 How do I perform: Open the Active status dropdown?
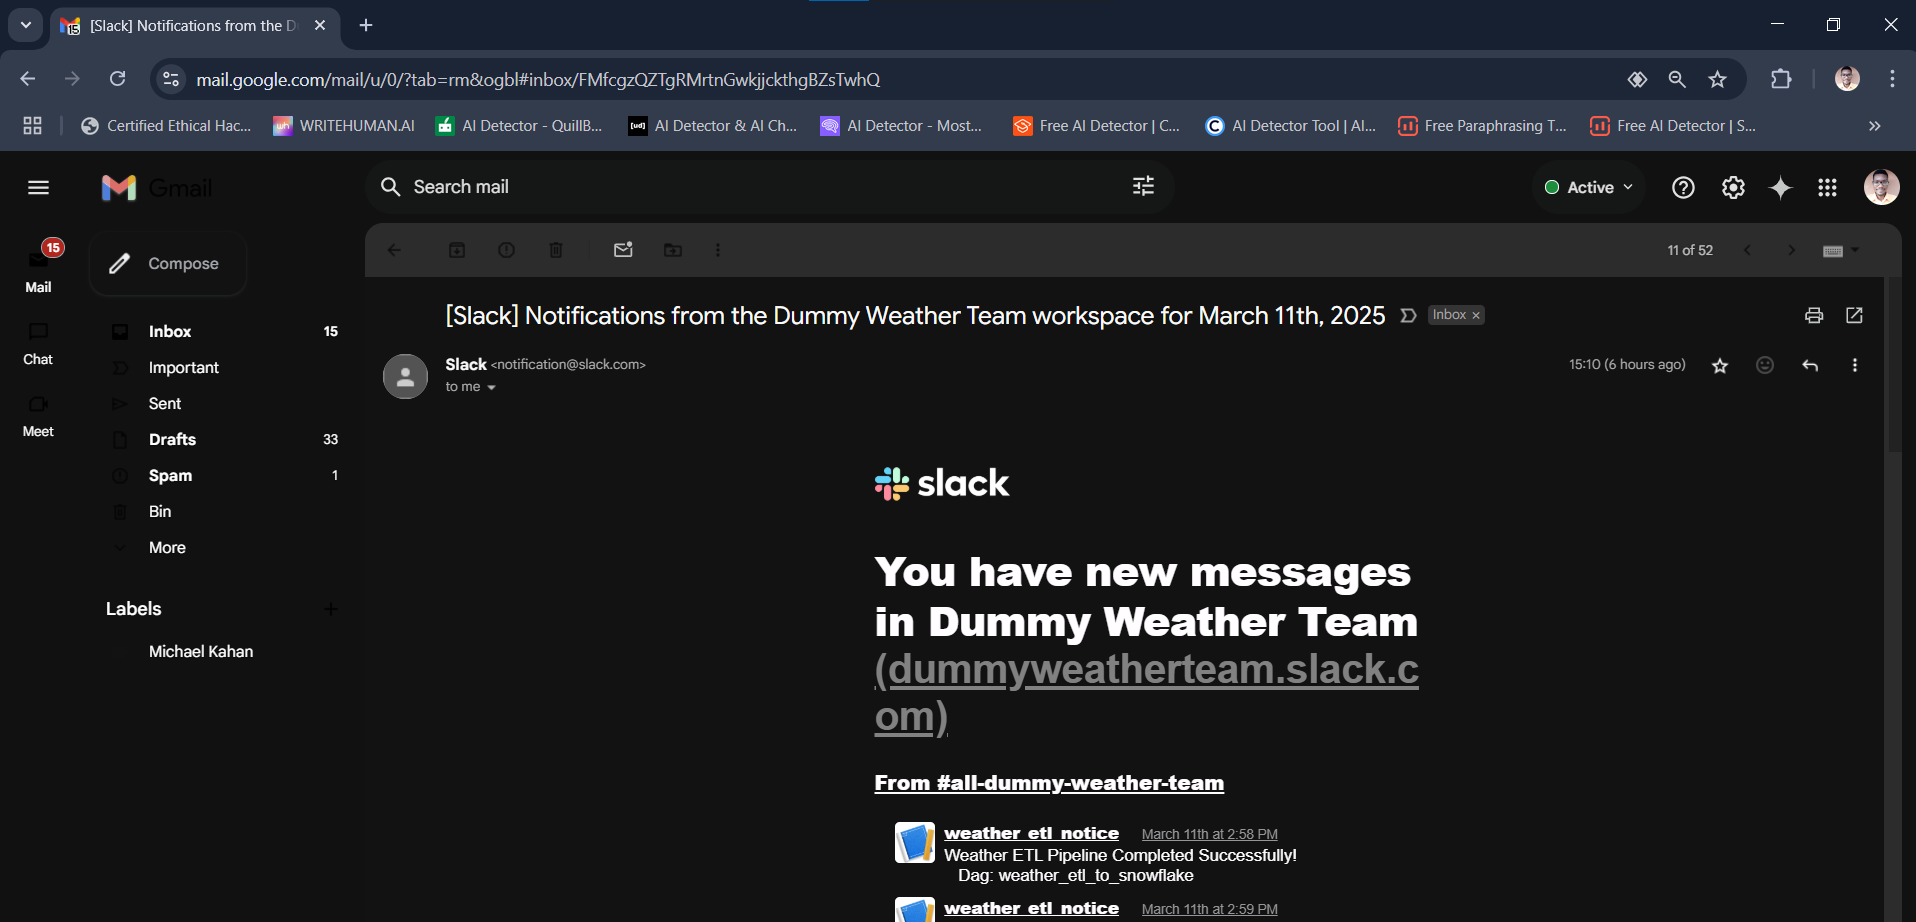1589,187
